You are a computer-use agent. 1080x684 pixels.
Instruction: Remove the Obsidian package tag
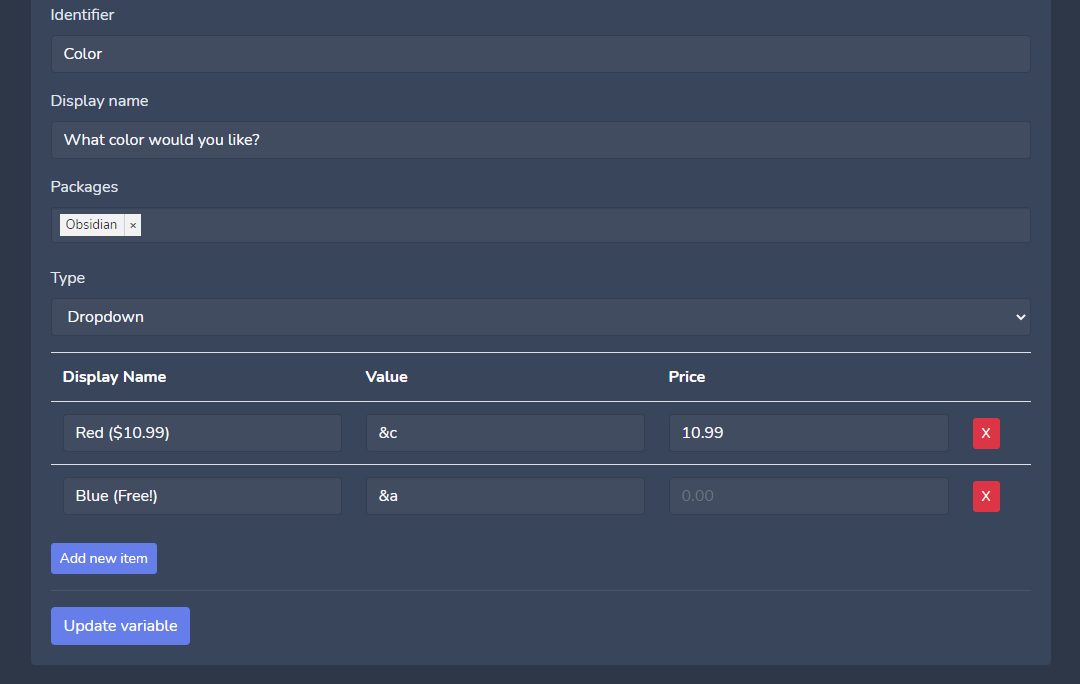(x=133, y=225)
